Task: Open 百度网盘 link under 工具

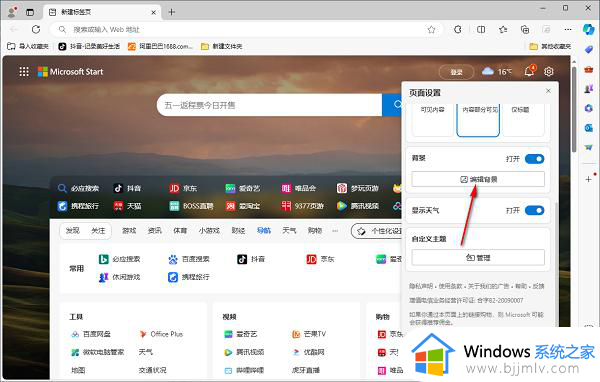Action: point(91,334)
